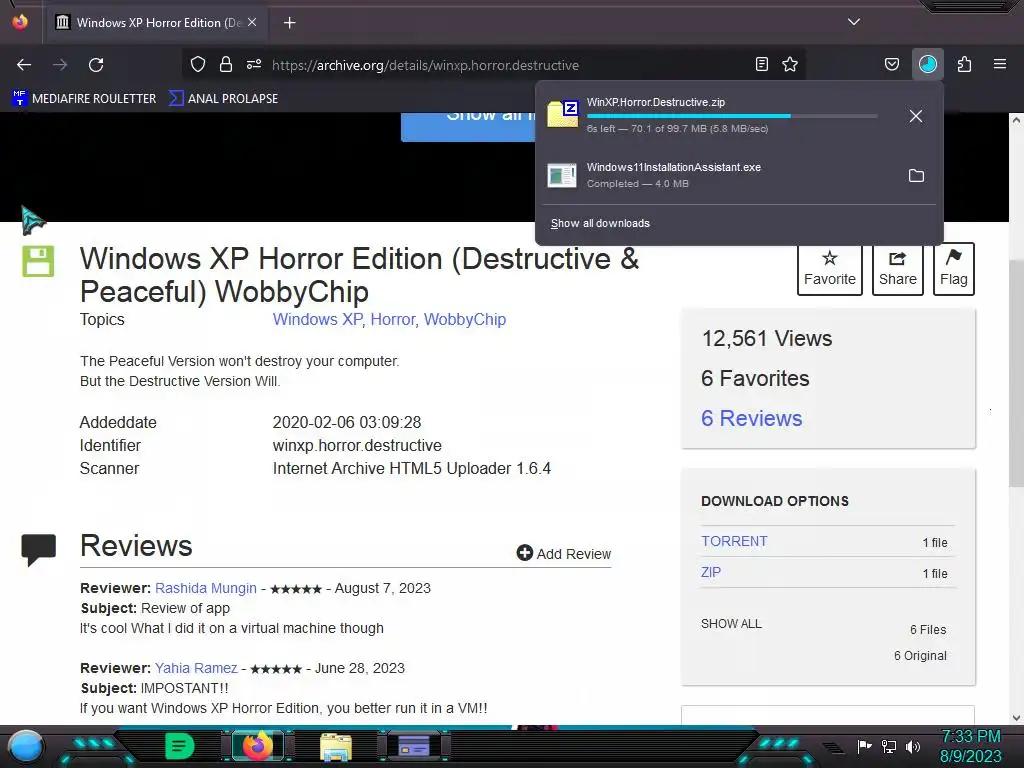Click the WinXP.Horror.Destructive.zip download progress bar
The width and height of the screenshot is (1024, 768).
coord(731,116)
